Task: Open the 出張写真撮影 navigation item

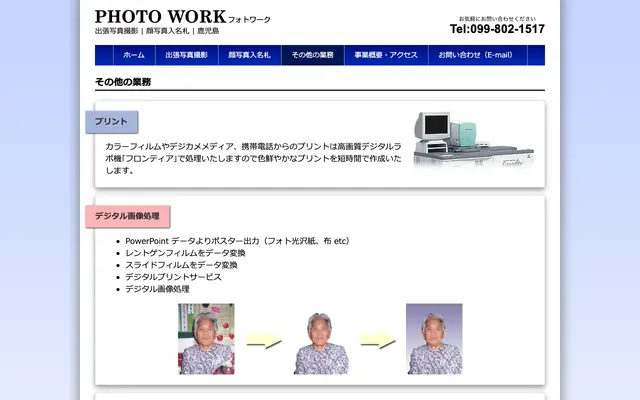Action: coord(187,55)
